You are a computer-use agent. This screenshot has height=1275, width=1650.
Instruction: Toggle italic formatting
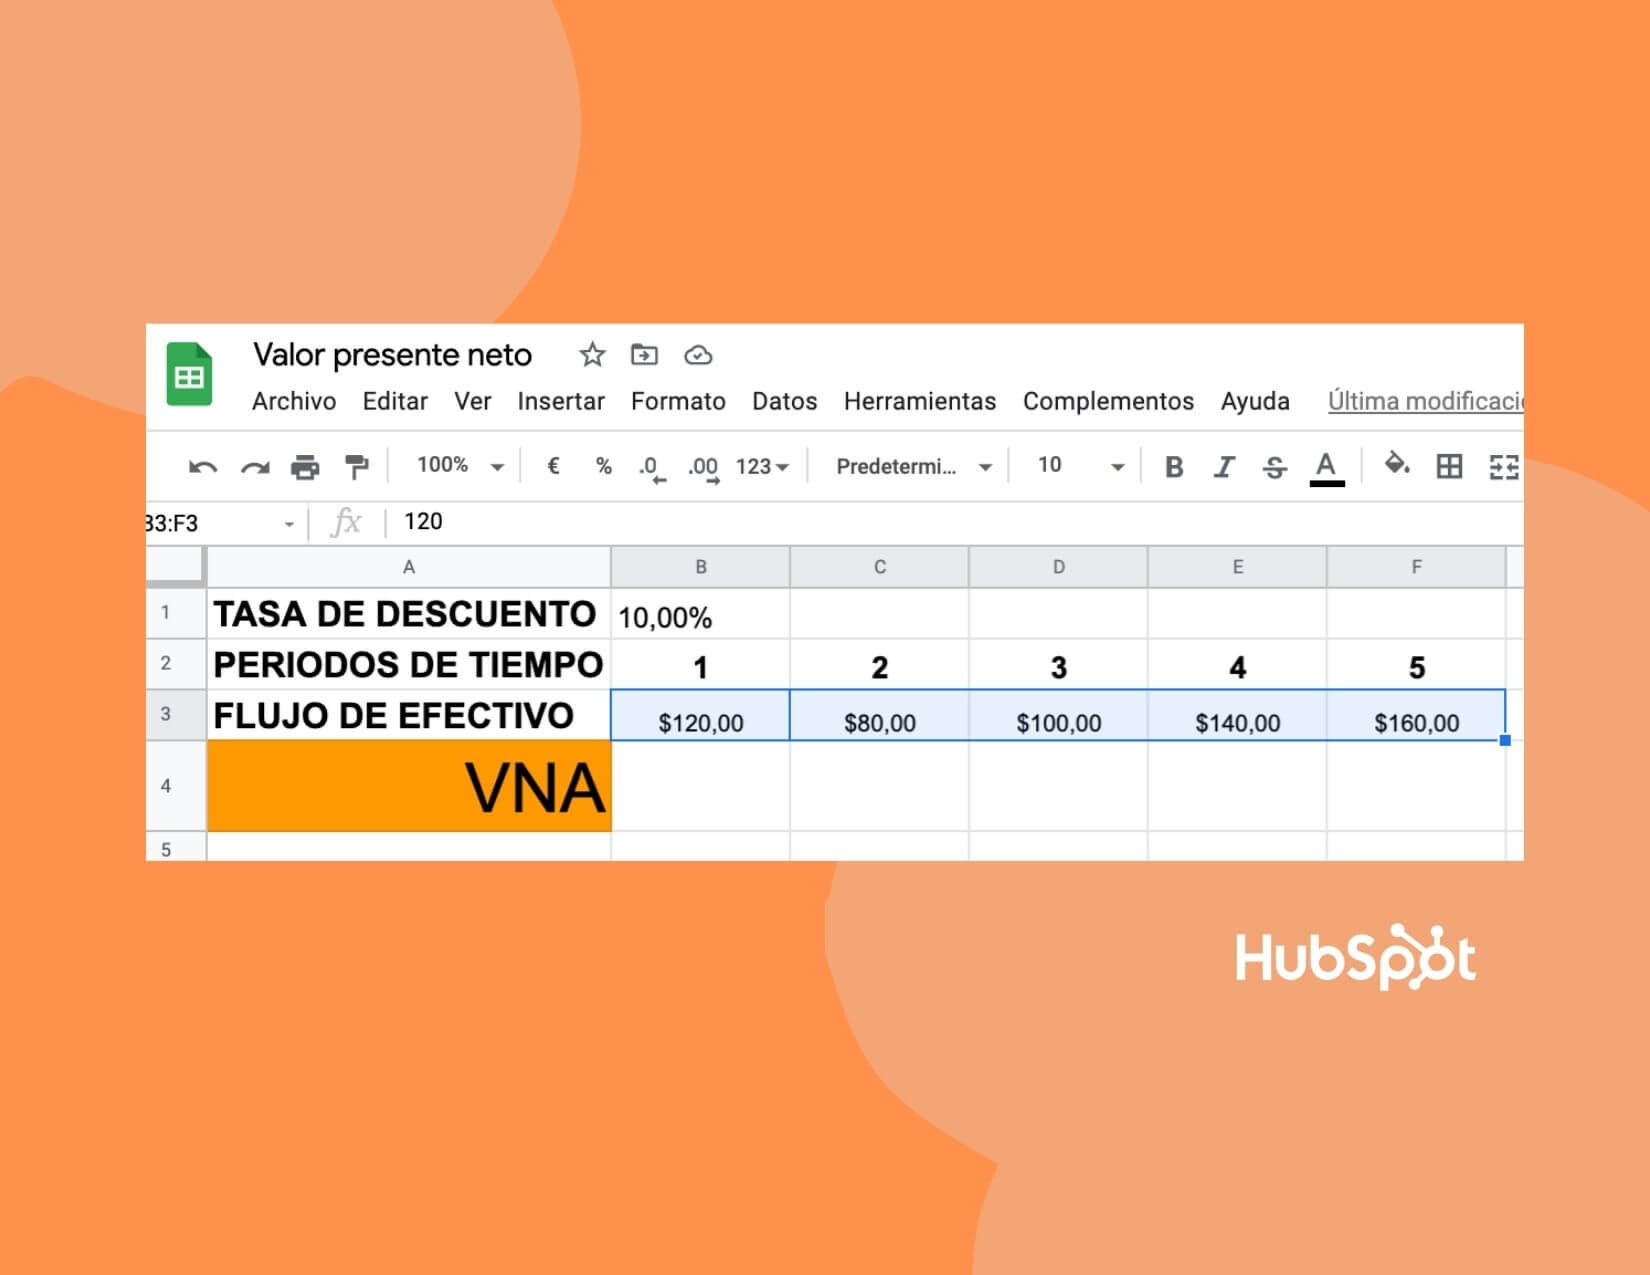click(x=1222, y=465)
